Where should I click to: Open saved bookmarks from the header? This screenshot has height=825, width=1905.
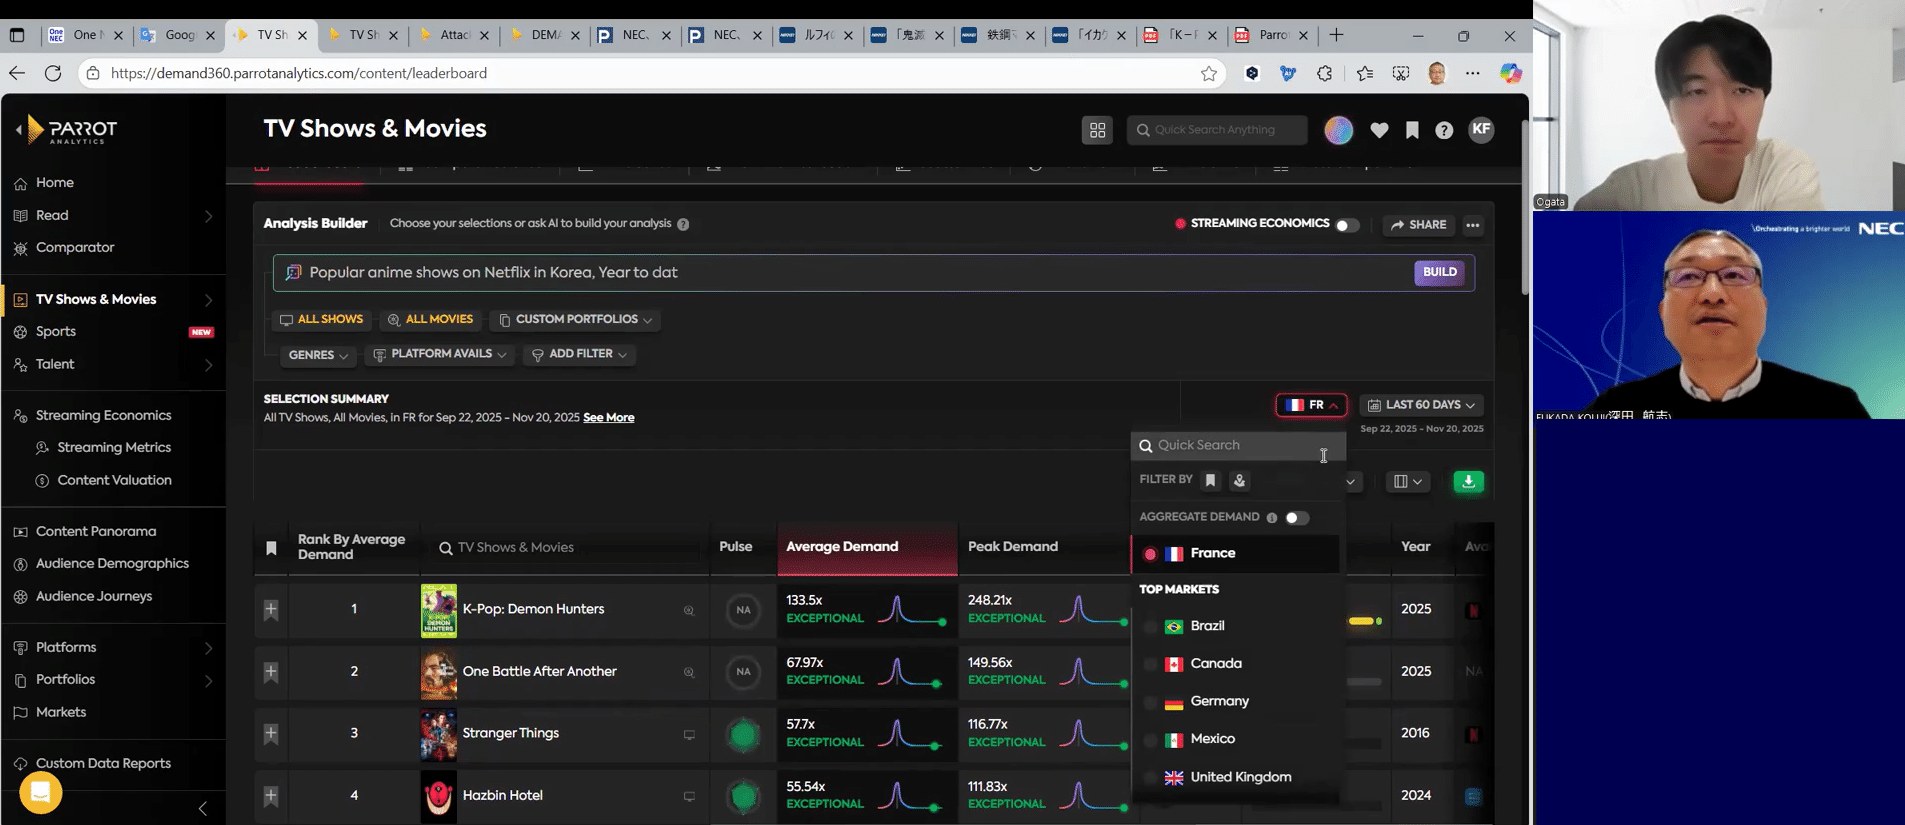pyautogui.click(x=1412, y=130)
